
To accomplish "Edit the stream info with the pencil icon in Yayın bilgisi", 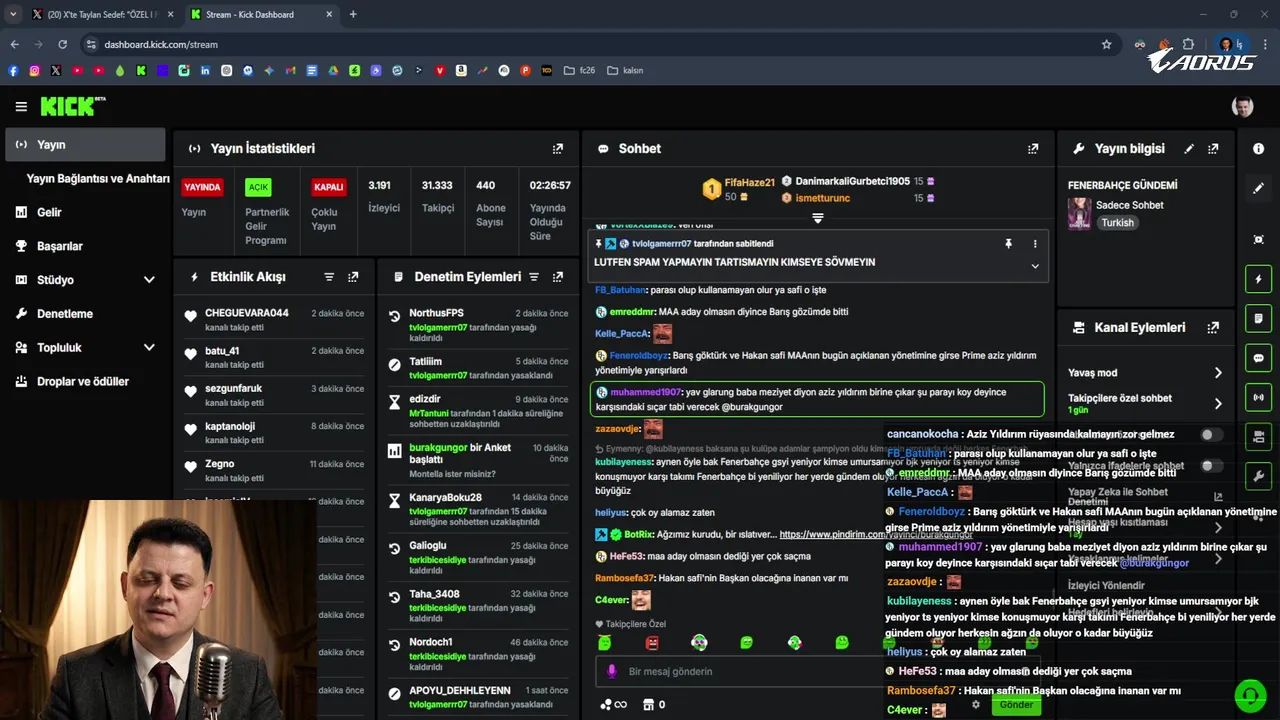I will point(1189,148).
